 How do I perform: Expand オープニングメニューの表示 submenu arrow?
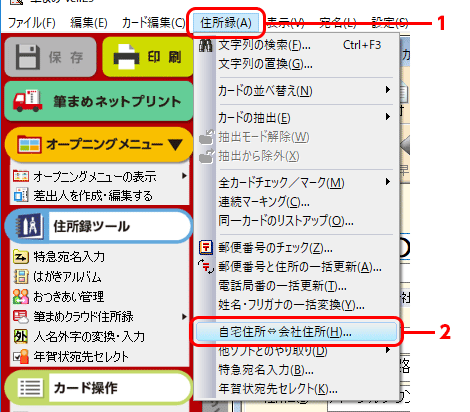(184, 176)
